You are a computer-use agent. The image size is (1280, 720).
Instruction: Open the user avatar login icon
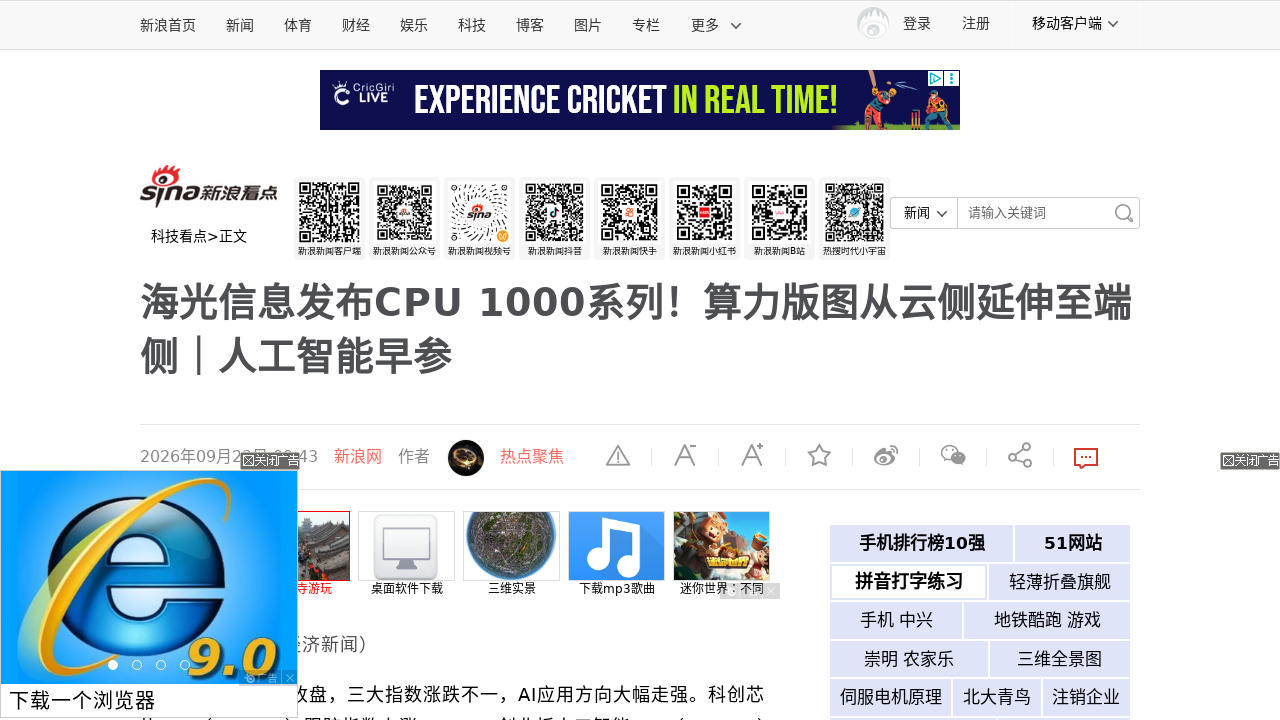(x=873, y=23)
